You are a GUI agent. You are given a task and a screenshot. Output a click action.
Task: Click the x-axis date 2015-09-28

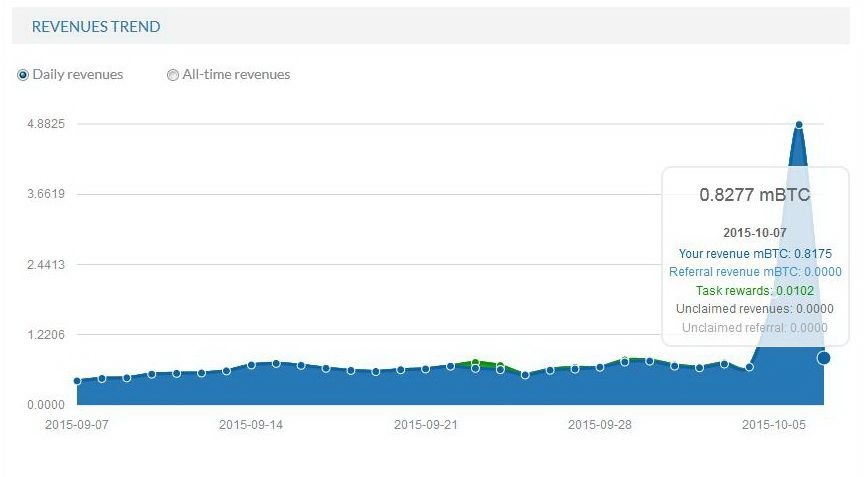[600, 425]
